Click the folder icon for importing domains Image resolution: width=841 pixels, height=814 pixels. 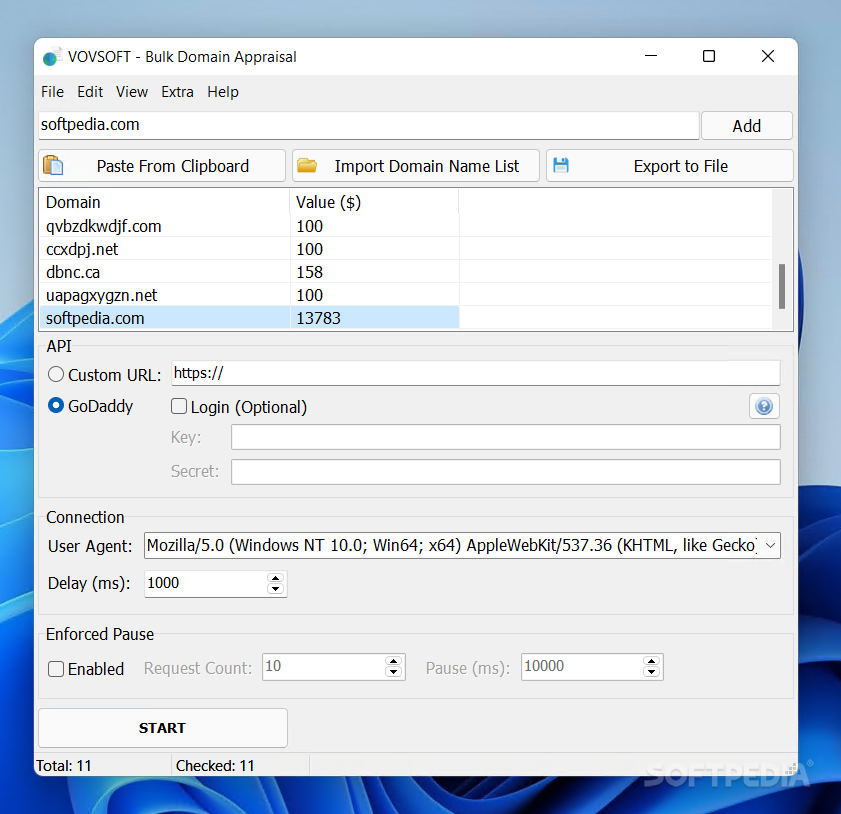click(307, 165)
